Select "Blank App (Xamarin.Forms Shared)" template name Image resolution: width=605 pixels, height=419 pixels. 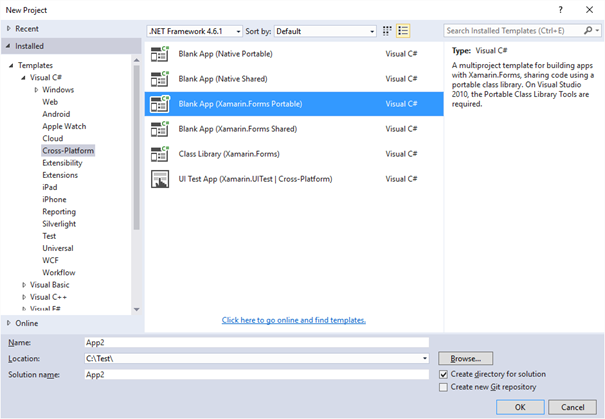pyautogui.click(x=238, y=129)
